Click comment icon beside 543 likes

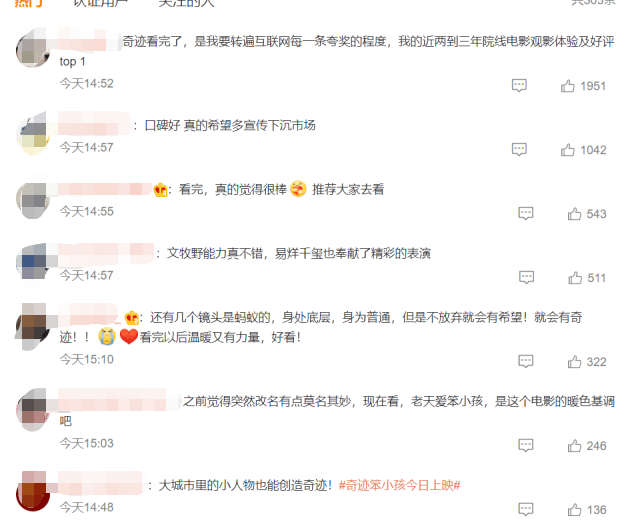526,213
